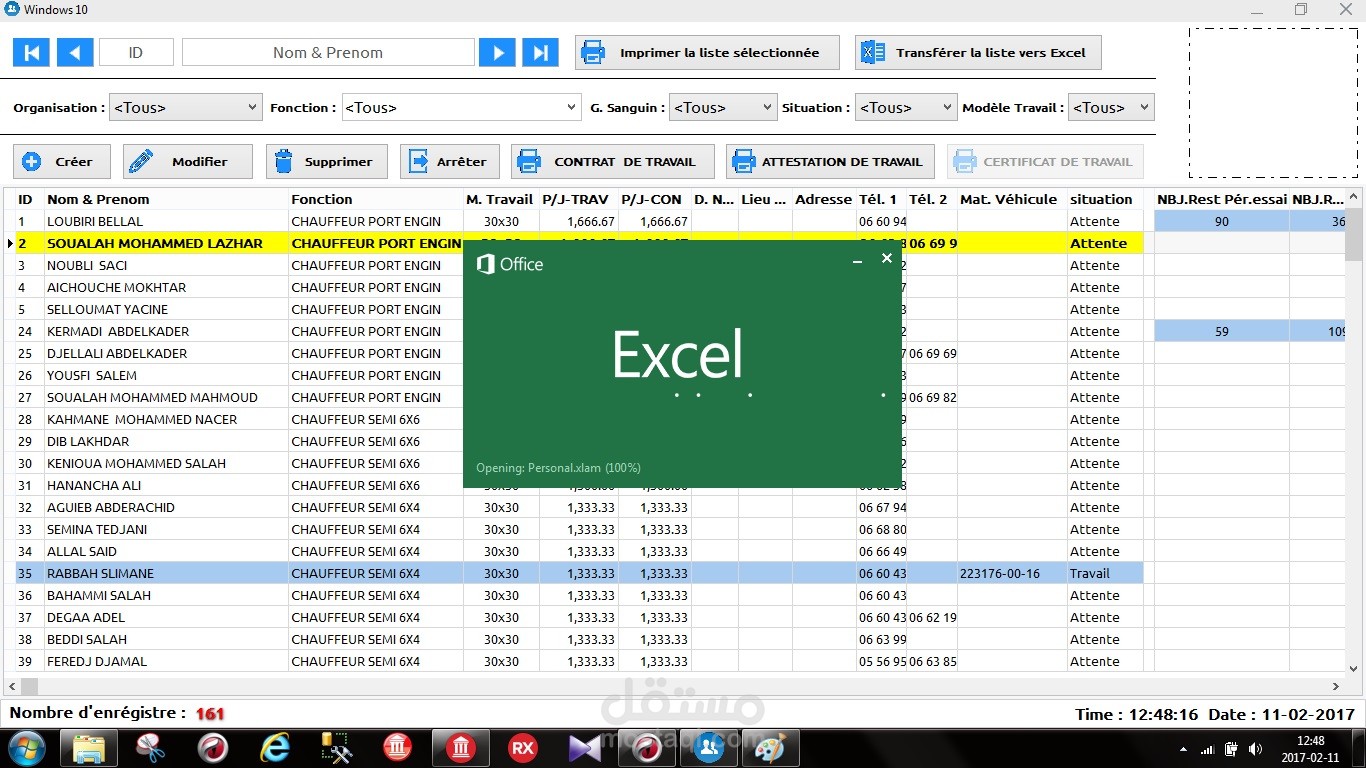Image resolution: width=1366 pixels, height=768 pixels.
Task: Click the P/J-CON column header
Action: [655, 199]
